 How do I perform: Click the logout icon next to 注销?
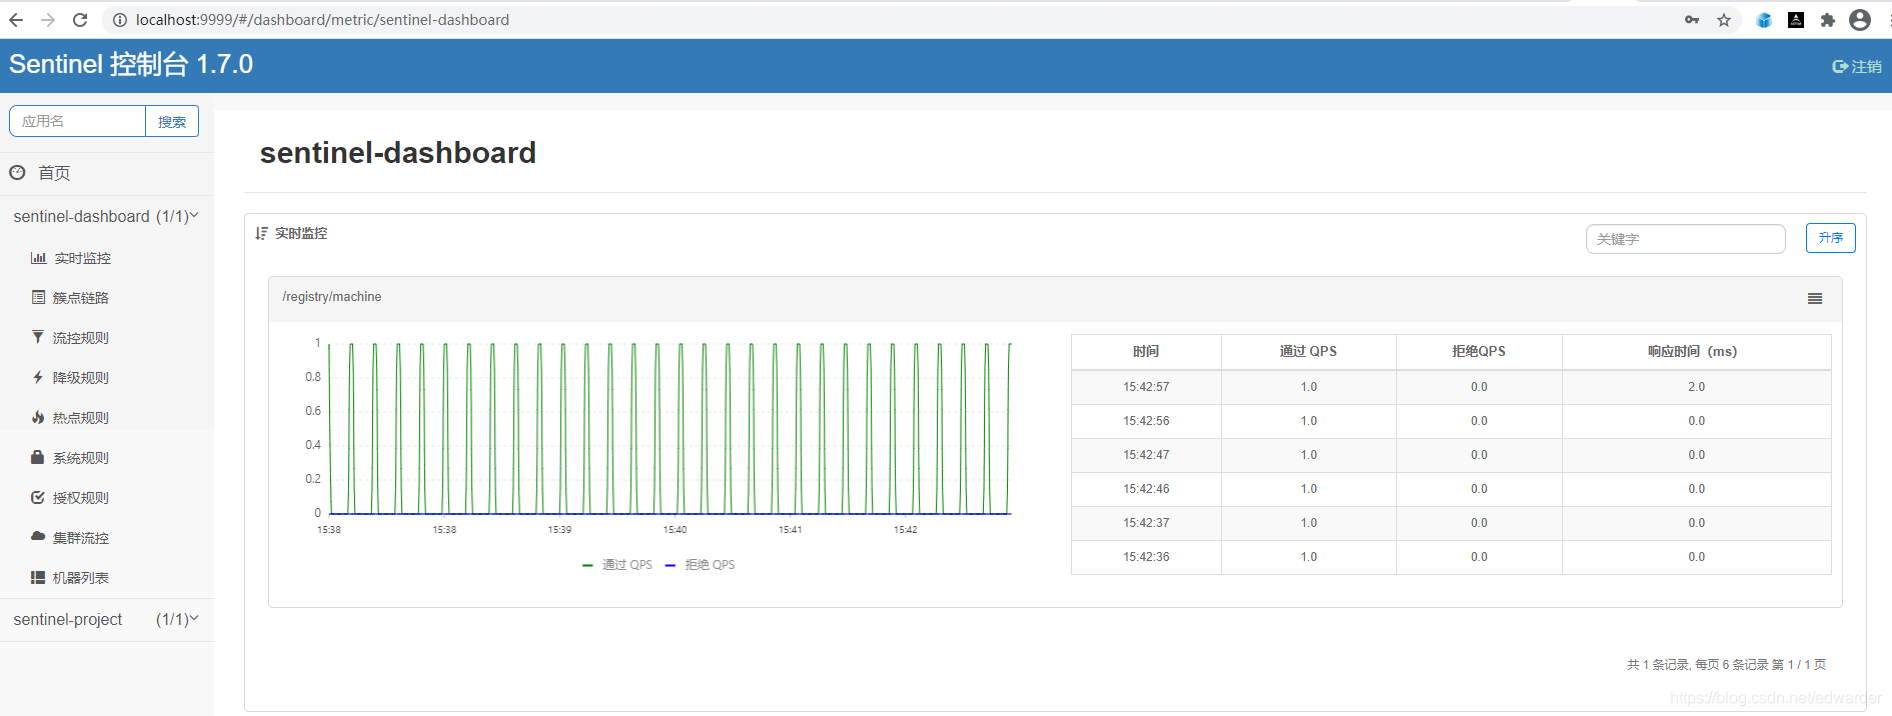[x=1840, y=66]
